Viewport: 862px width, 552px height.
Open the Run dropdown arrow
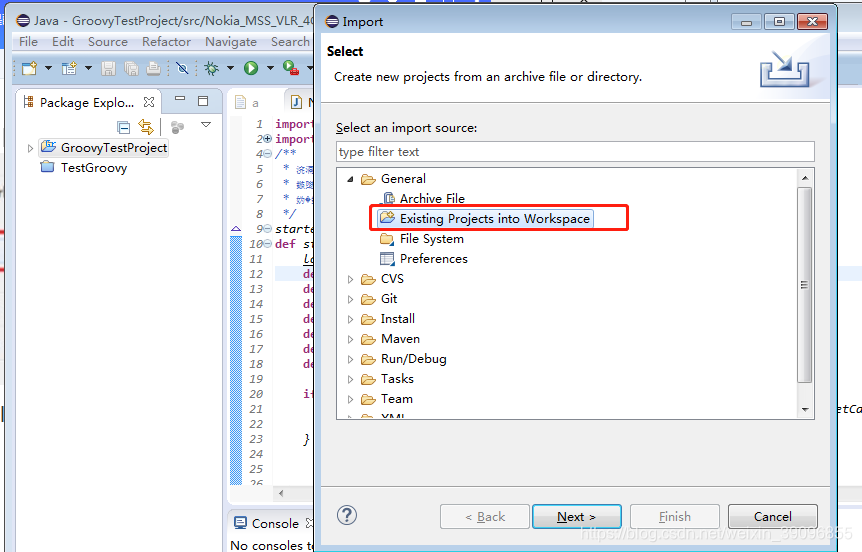(x=270, y=68)
